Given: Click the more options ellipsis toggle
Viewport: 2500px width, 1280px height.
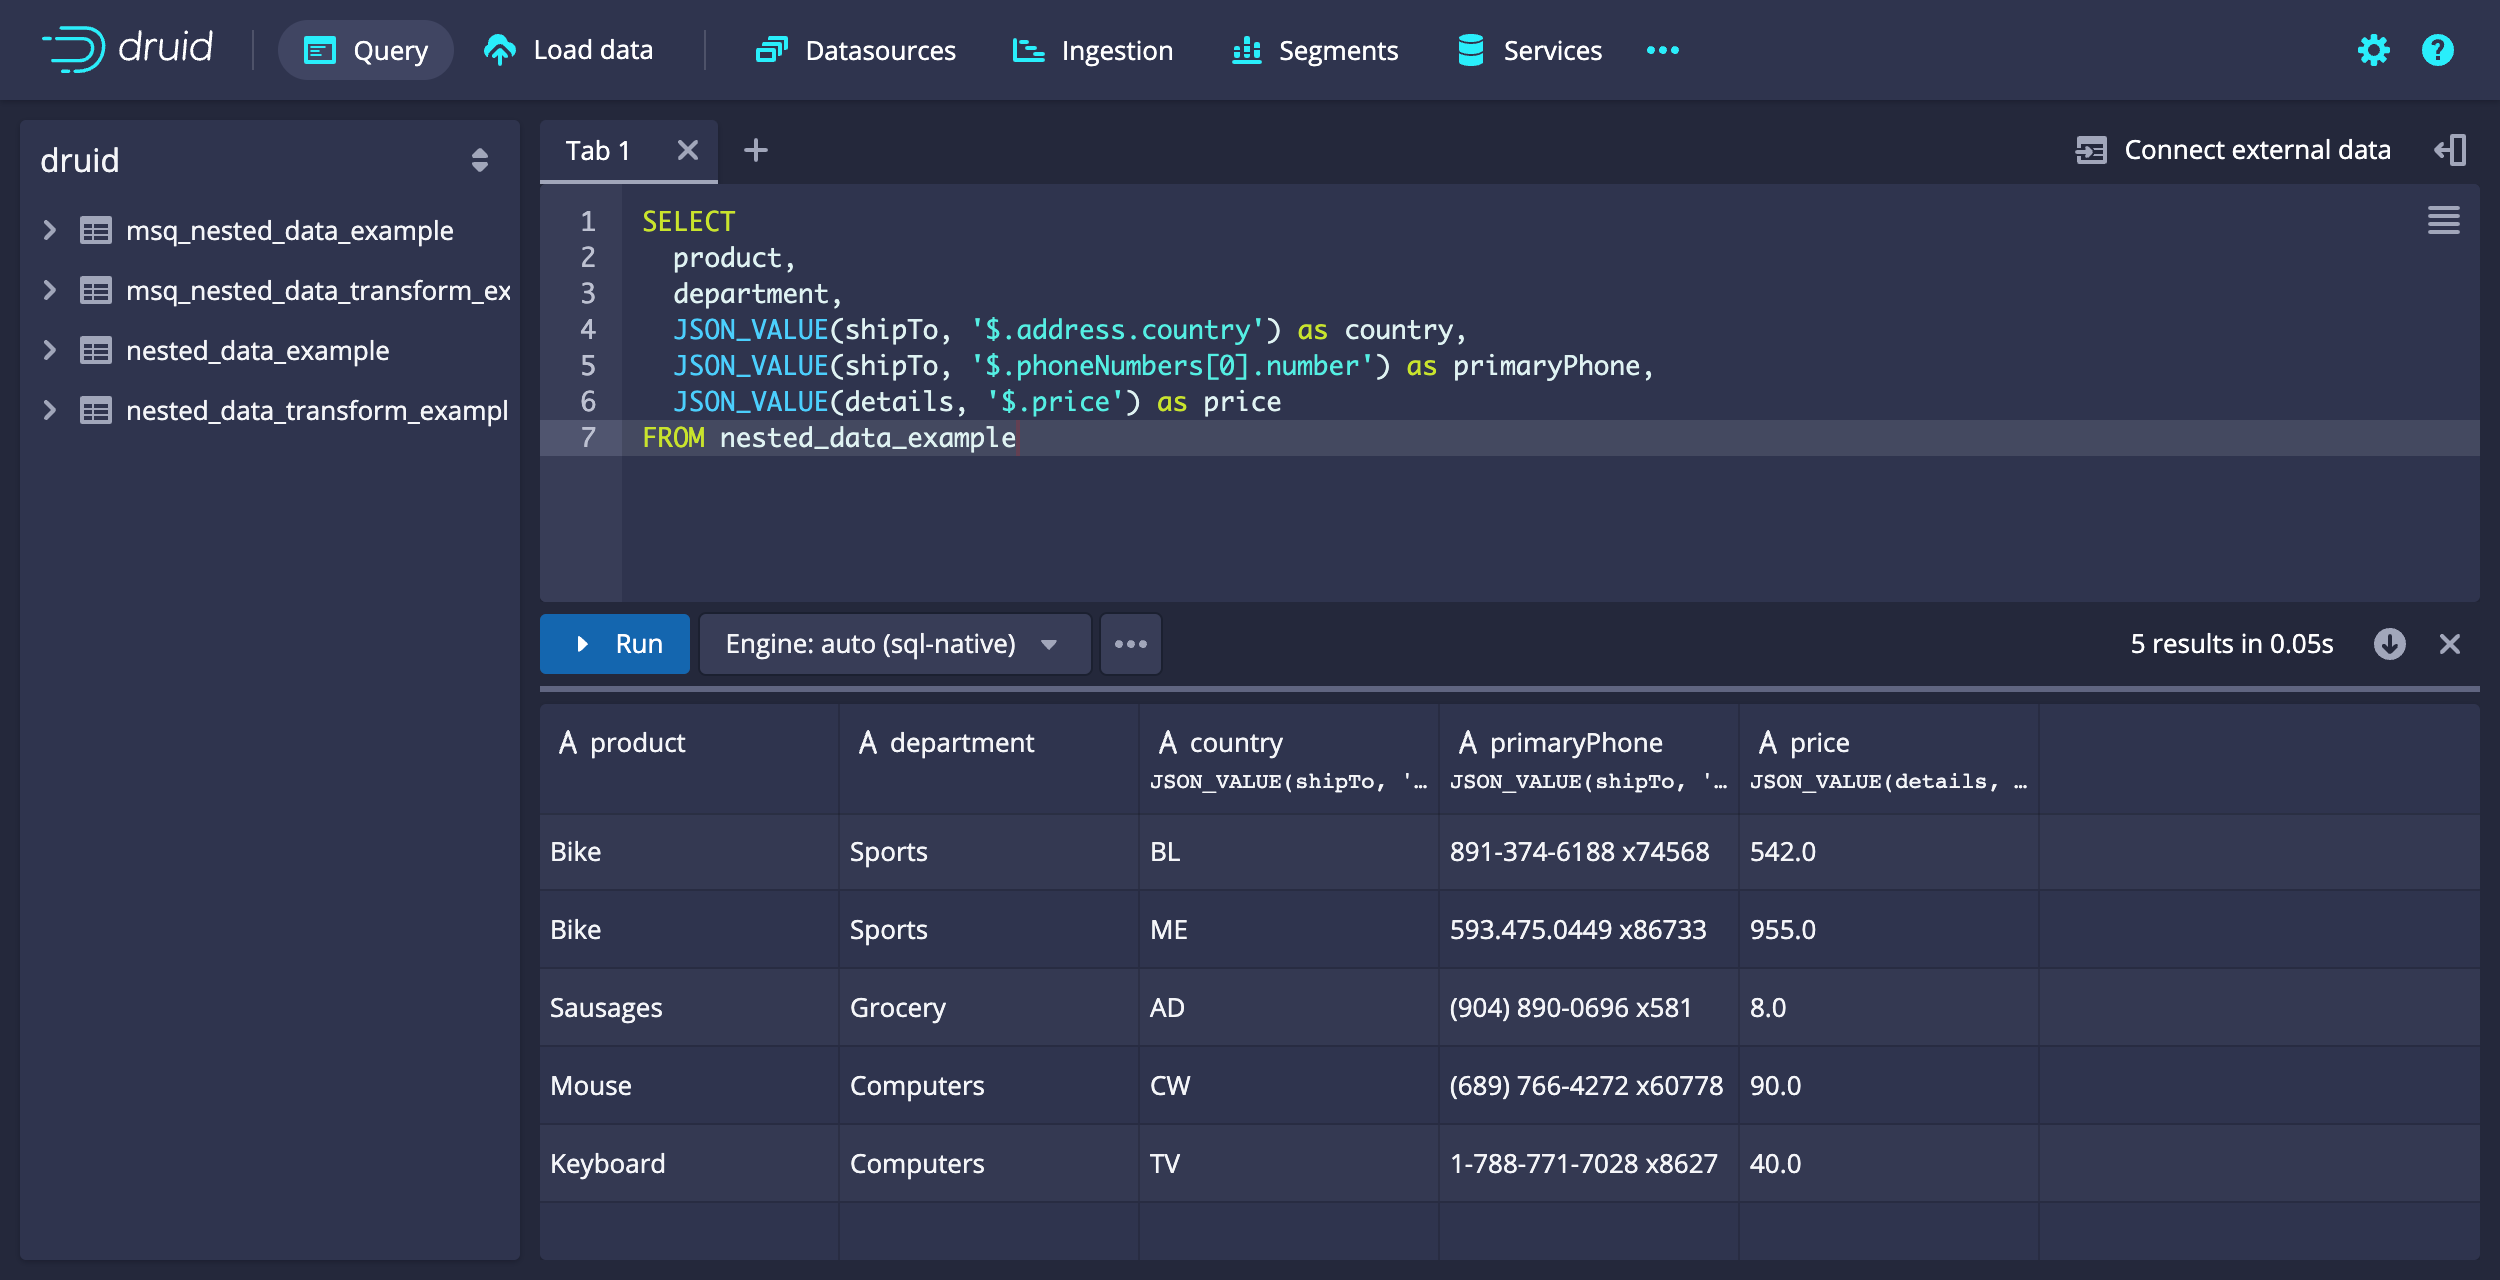Looking at the screenshot, I should point(1131,643).
